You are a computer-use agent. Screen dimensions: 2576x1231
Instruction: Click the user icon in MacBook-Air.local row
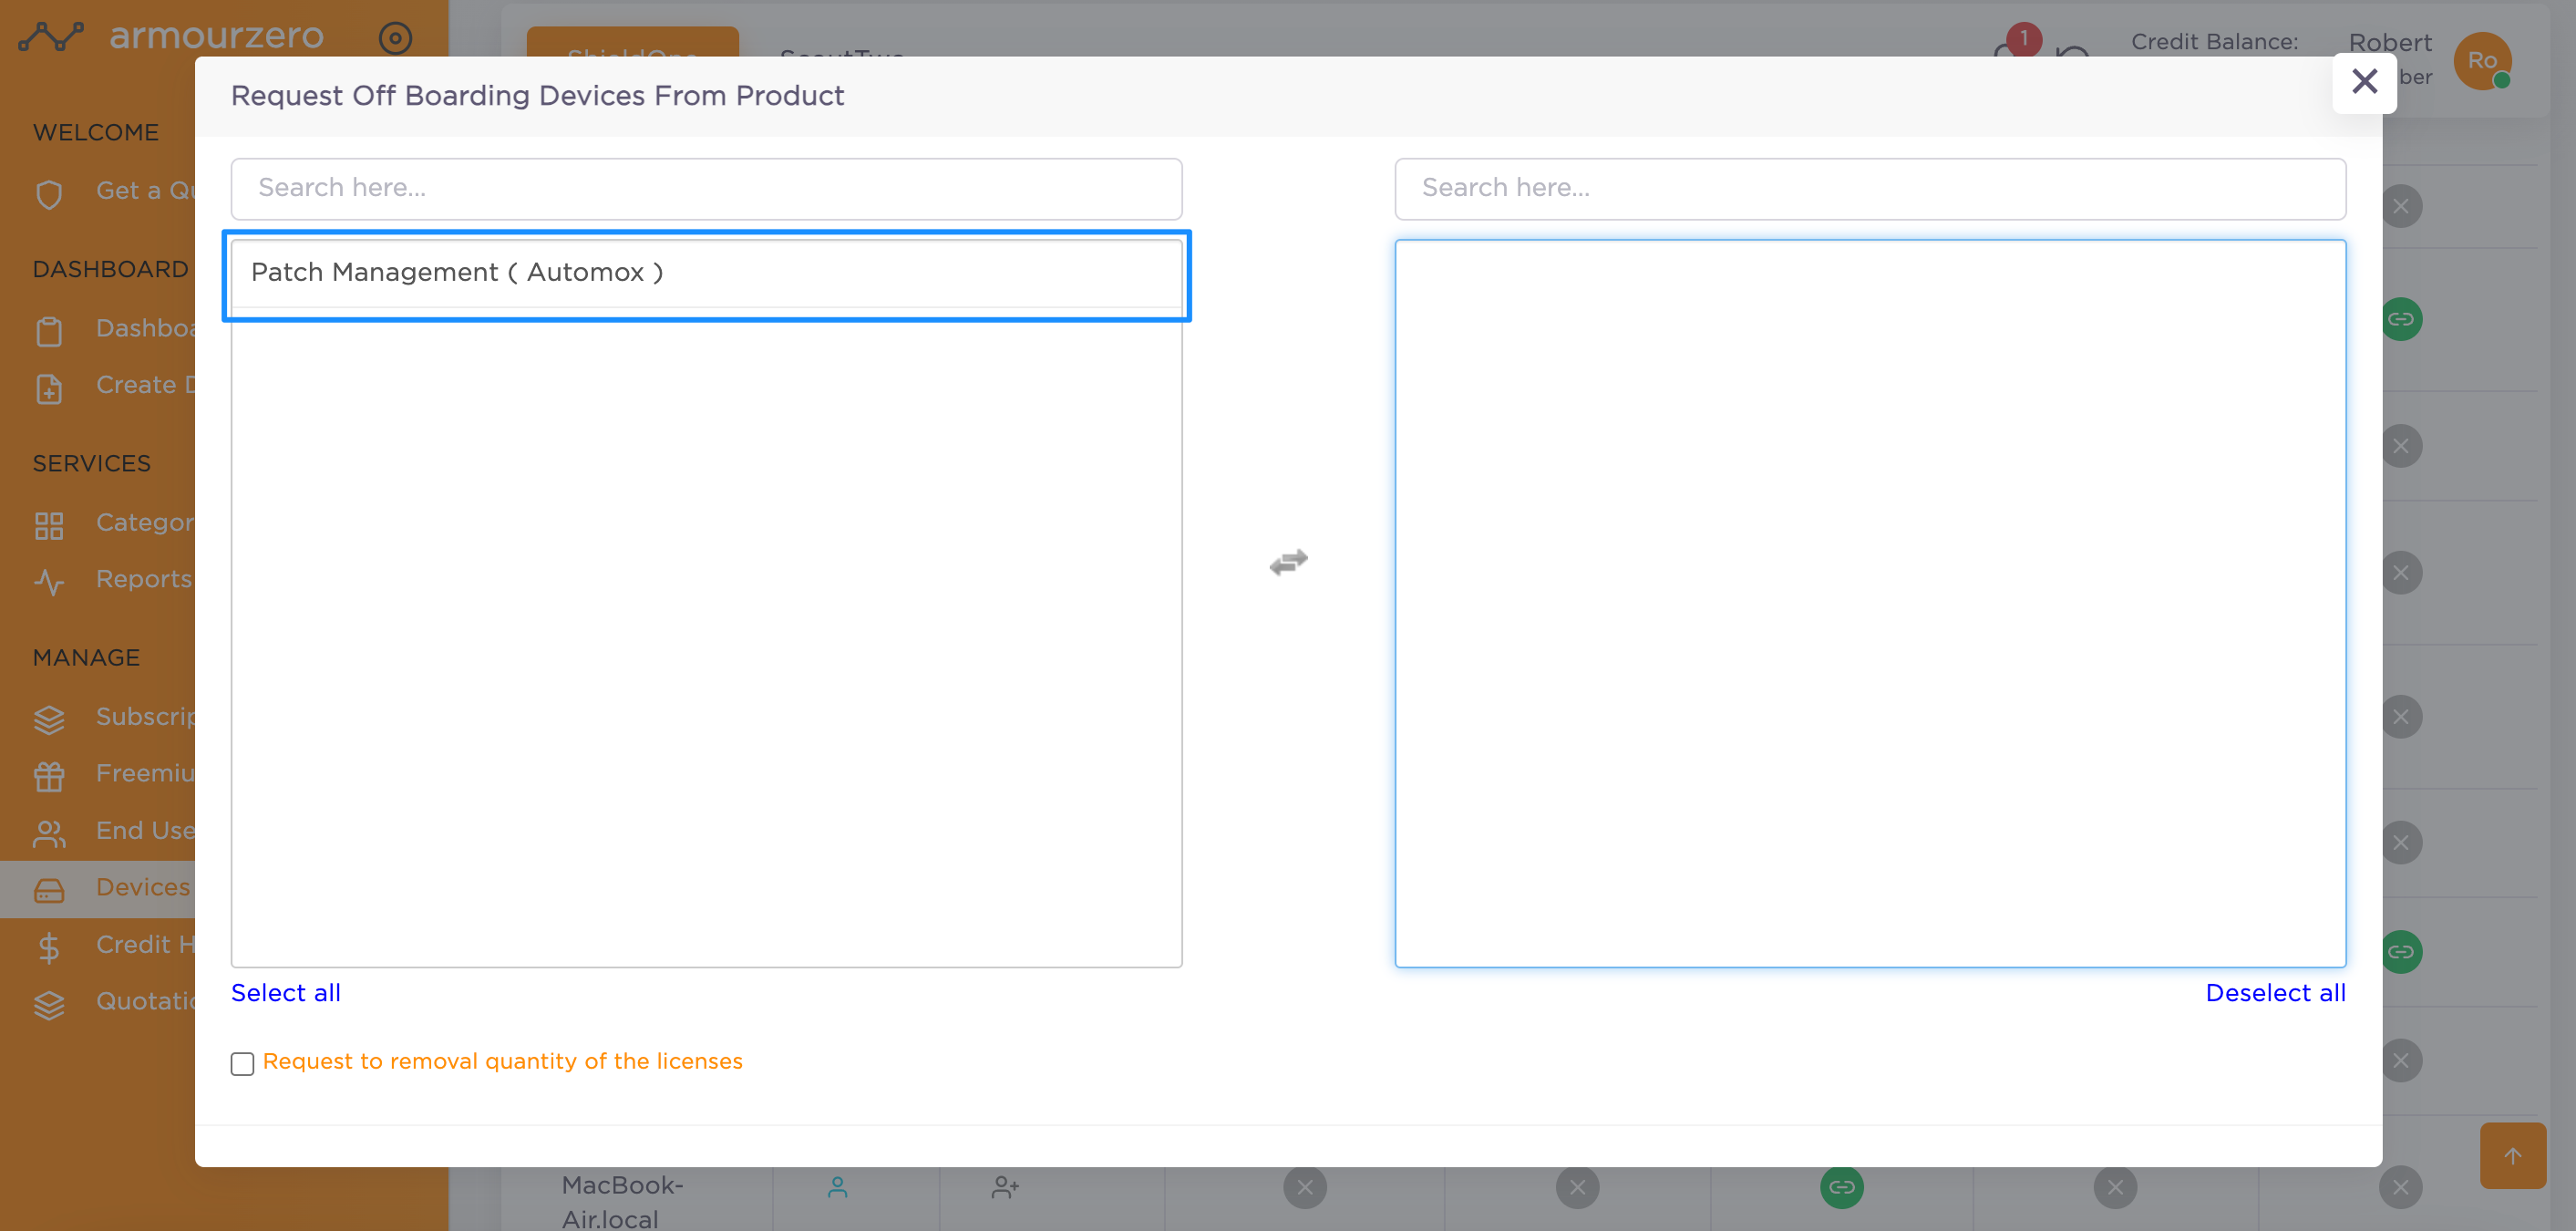pyautogui.click(x=837, y=1187)
